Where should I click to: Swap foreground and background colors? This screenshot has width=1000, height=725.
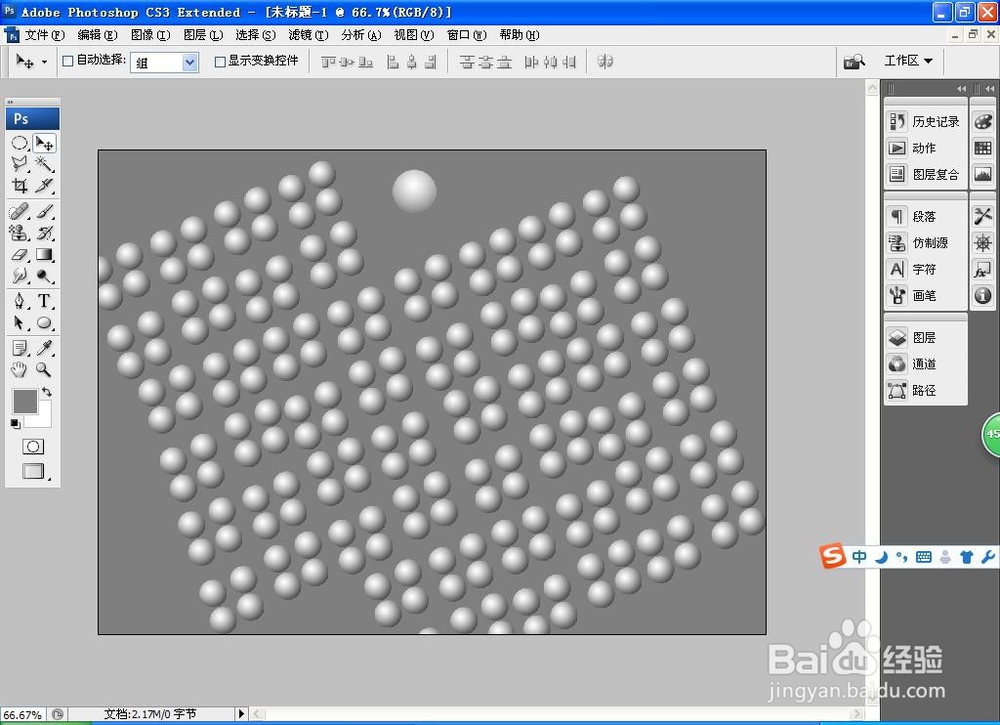click(x=47, y=392)
